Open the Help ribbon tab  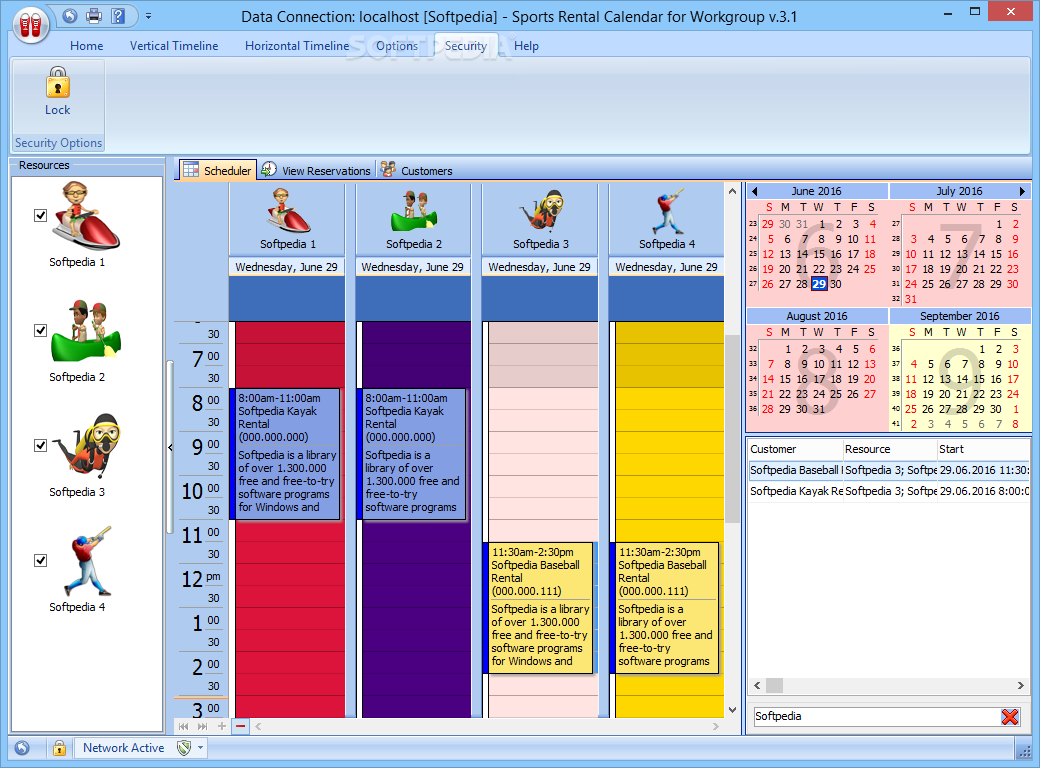526,46
